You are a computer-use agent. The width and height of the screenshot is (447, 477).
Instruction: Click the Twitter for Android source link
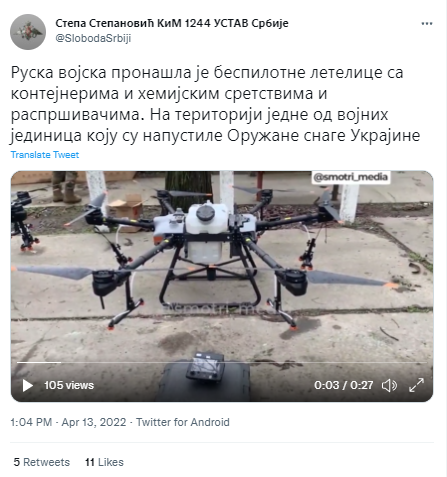tap(183, 422)
